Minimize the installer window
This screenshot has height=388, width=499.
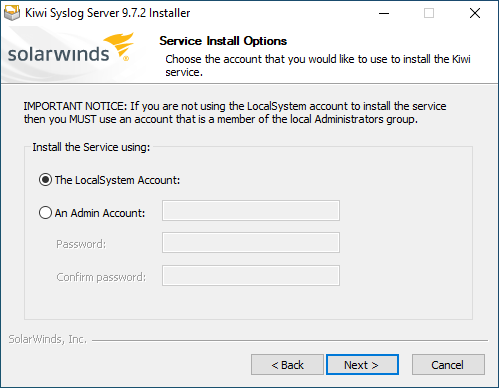click(384, 13)
